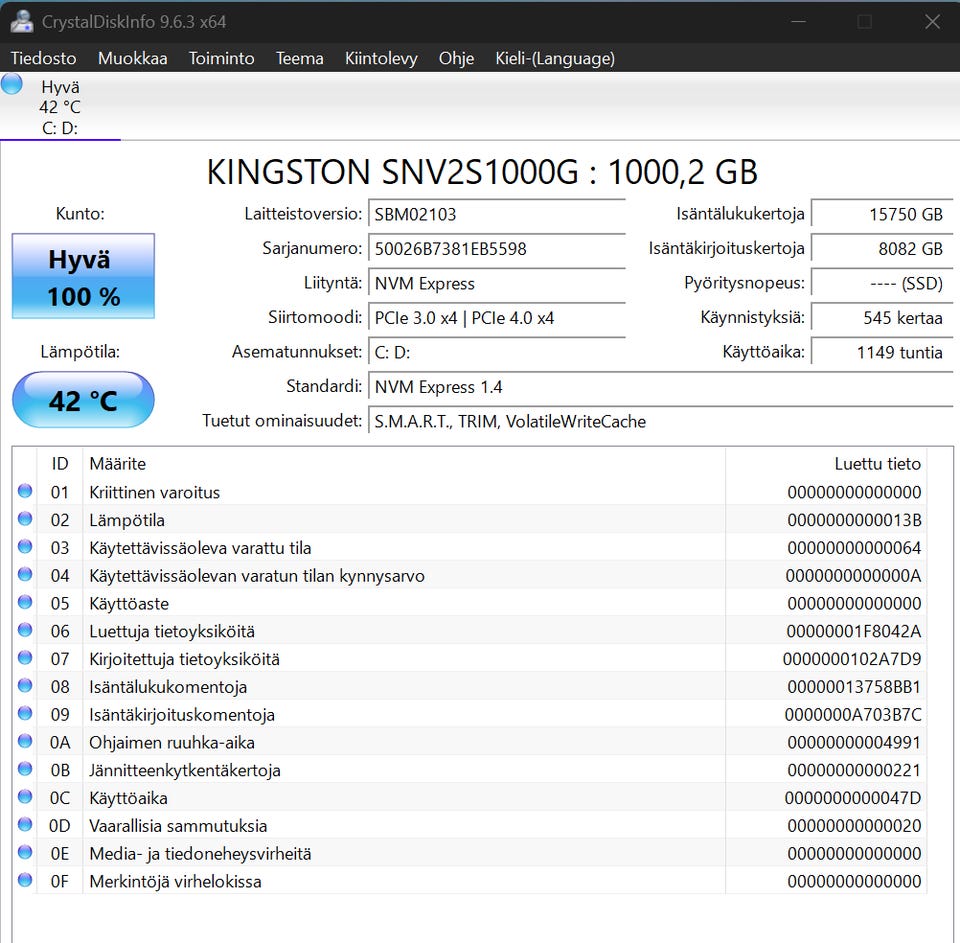The width and height of the screenshot is (960, 943).
Task: Open the Kiintolevy menu
Action: [381, 58]
